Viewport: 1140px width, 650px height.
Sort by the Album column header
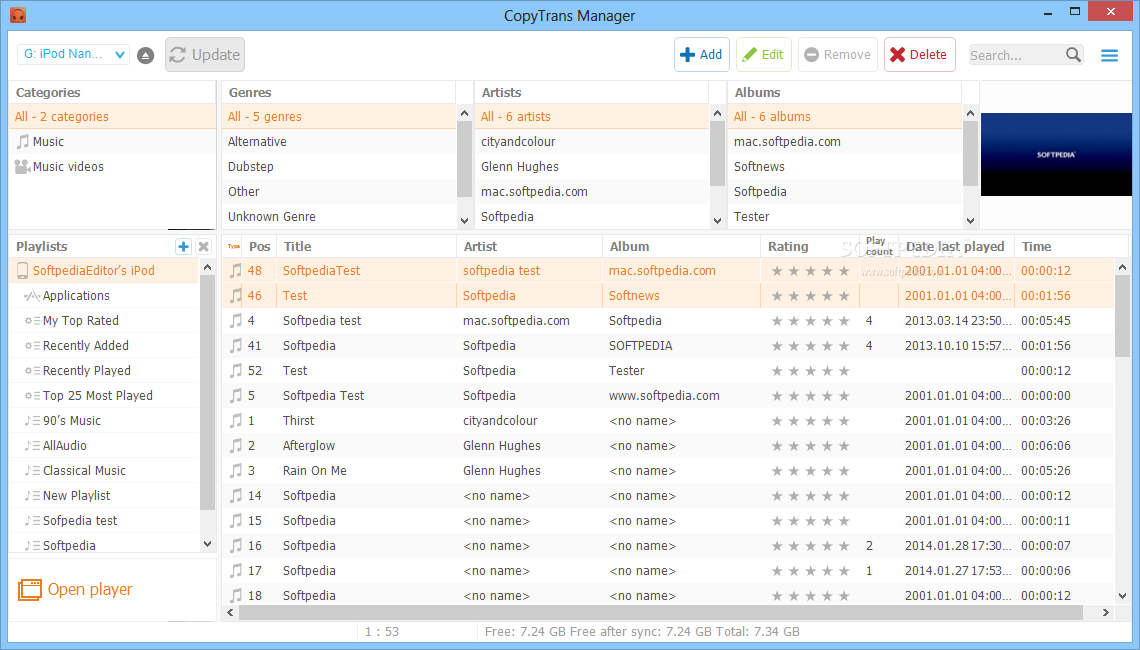click(x=682, y=246)
